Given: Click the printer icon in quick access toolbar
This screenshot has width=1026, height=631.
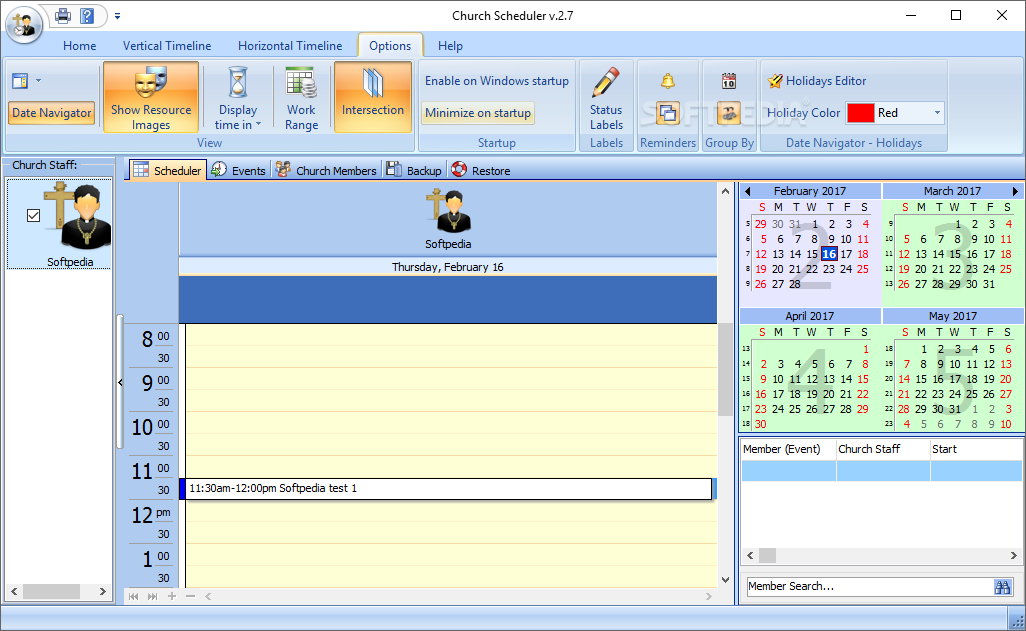Looking at the screenshot, I should pos(63,15).
